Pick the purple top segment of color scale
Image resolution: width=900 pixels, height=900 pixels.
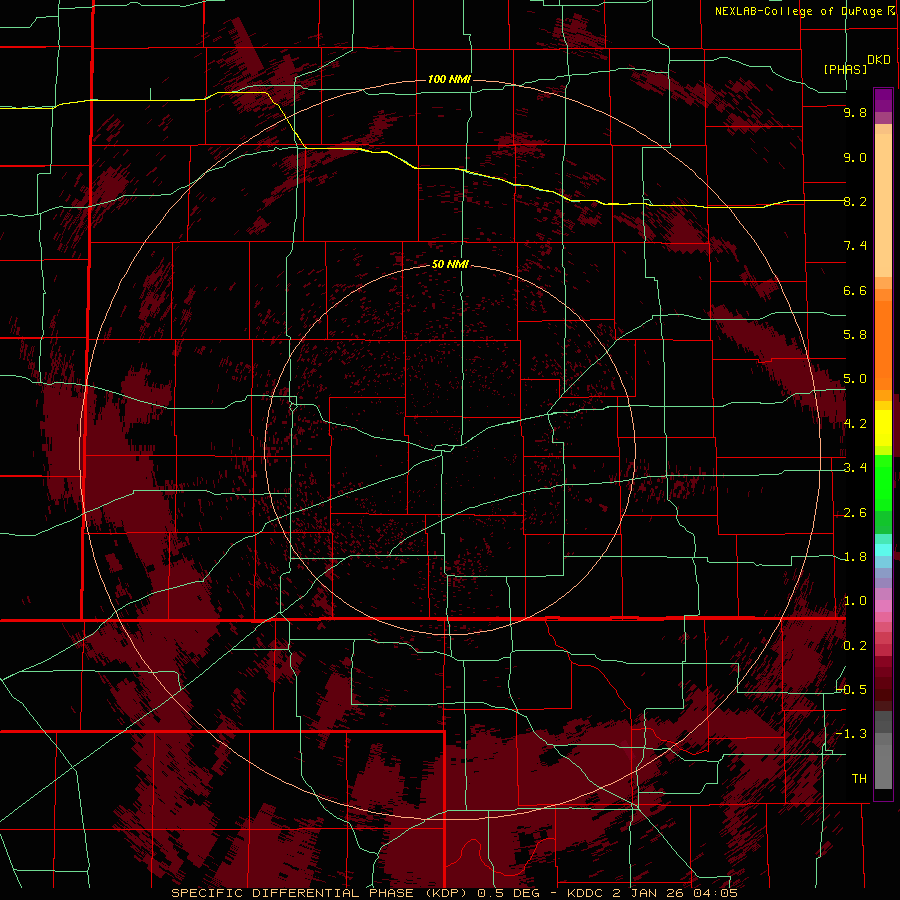point(883,100)
